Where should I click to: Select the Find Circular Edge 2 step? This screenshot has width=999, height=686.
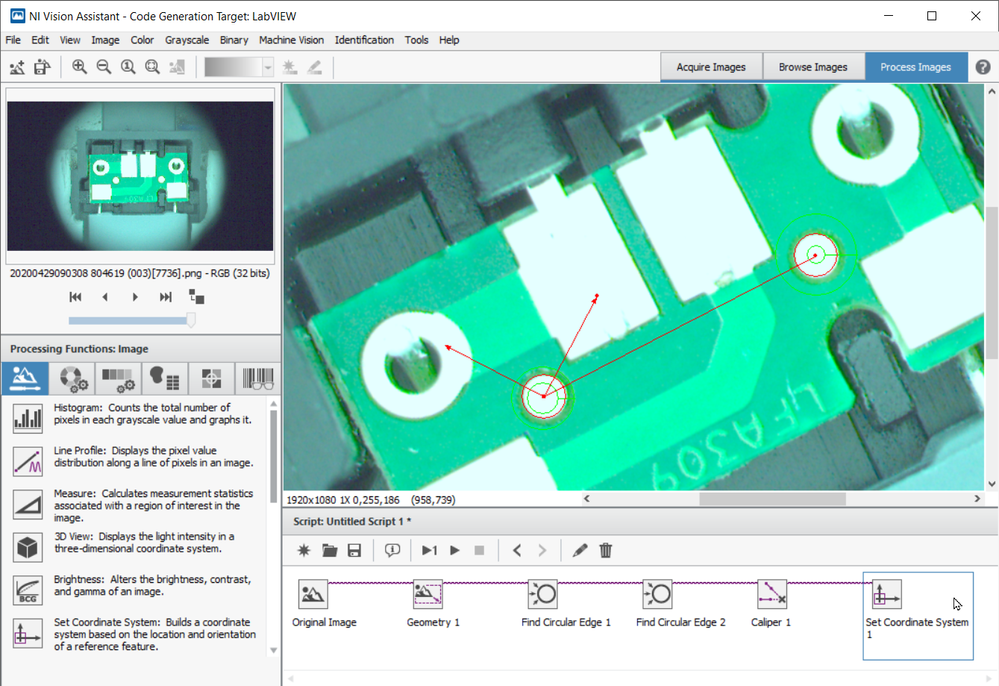[x=657, y=595]
